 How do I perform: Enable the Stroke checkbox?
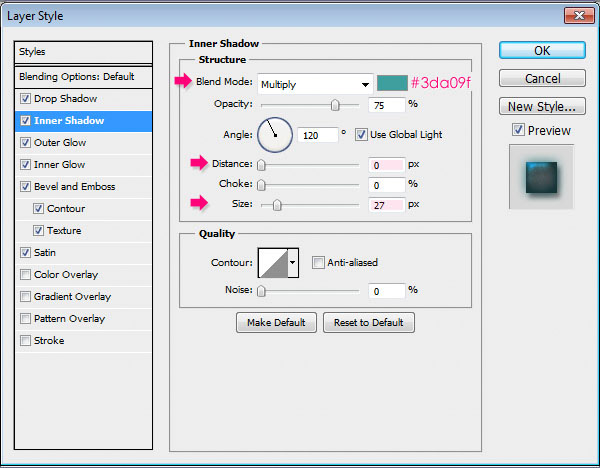[x=25, y=341]
